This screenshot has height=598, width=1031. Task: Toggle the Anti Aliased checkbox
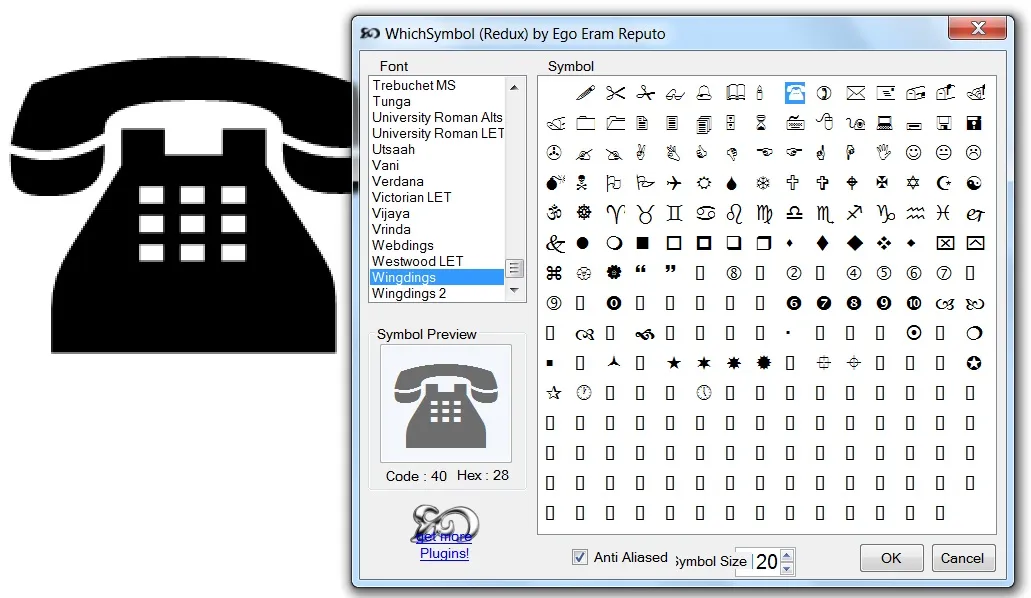pyautogui.click(x=579, y=557)
